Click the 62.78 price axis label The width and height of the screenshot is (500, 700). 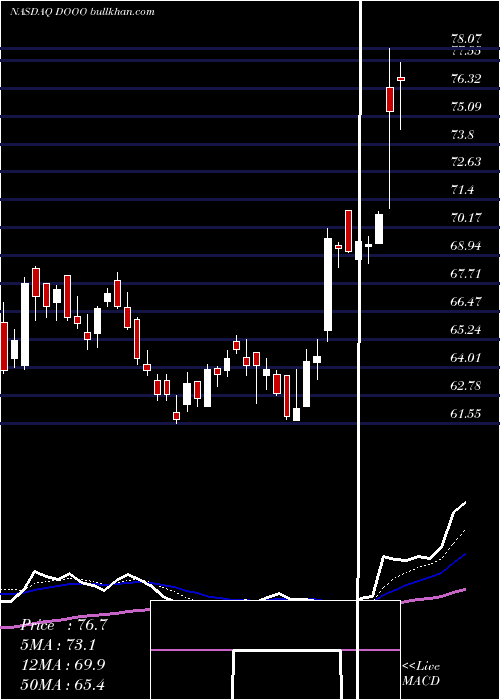[x=466, y=385]
